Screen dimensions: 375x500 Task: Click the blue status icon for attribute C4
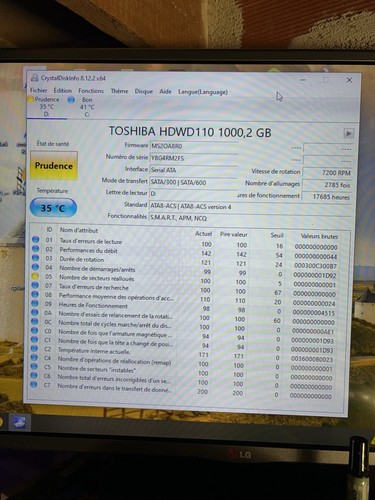34,357
